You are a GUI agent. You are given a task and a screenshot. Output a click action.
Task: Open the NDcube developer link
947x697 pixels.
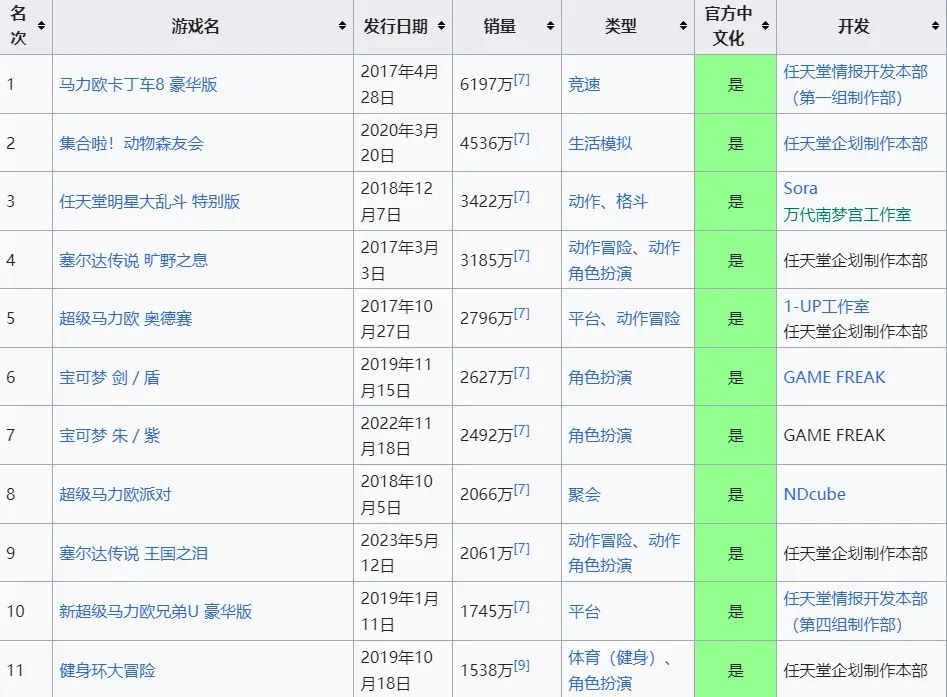tap(814, 494)
